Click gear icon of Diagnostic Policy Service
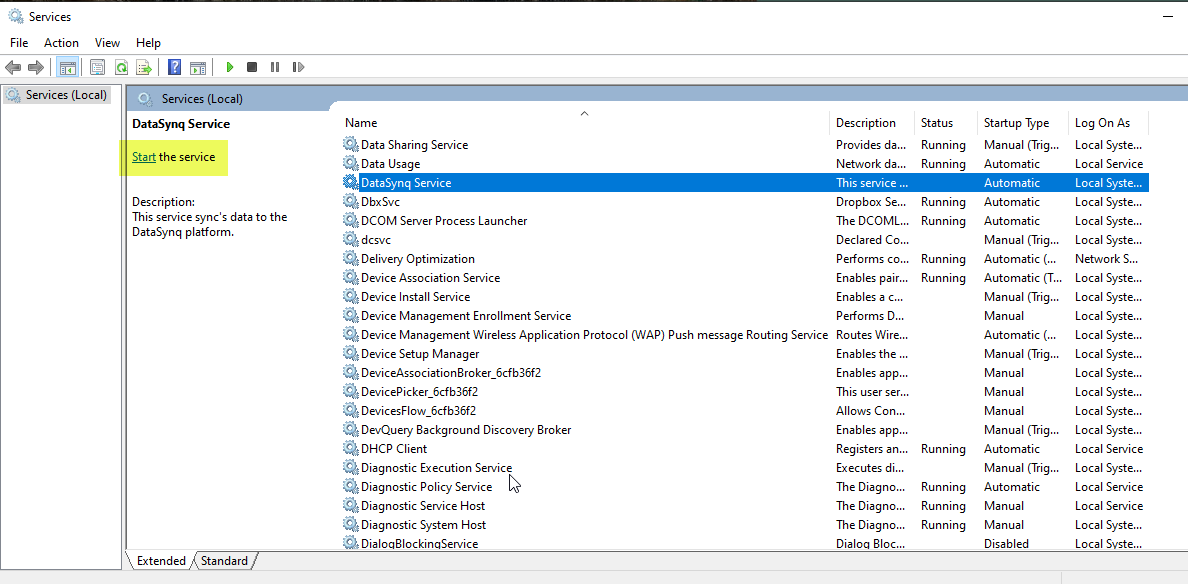Viewport: 1188px width, 584px height. [x=350, y=486]
